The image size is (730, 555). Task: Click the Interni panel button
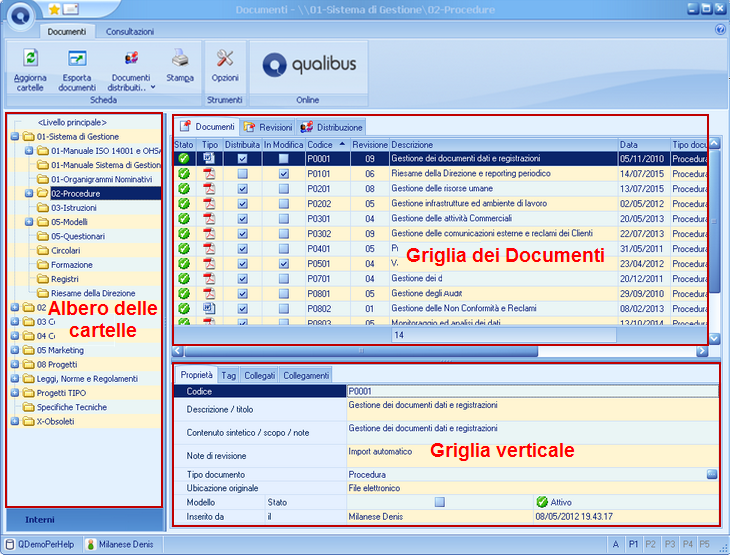click(x=86, y=520)
